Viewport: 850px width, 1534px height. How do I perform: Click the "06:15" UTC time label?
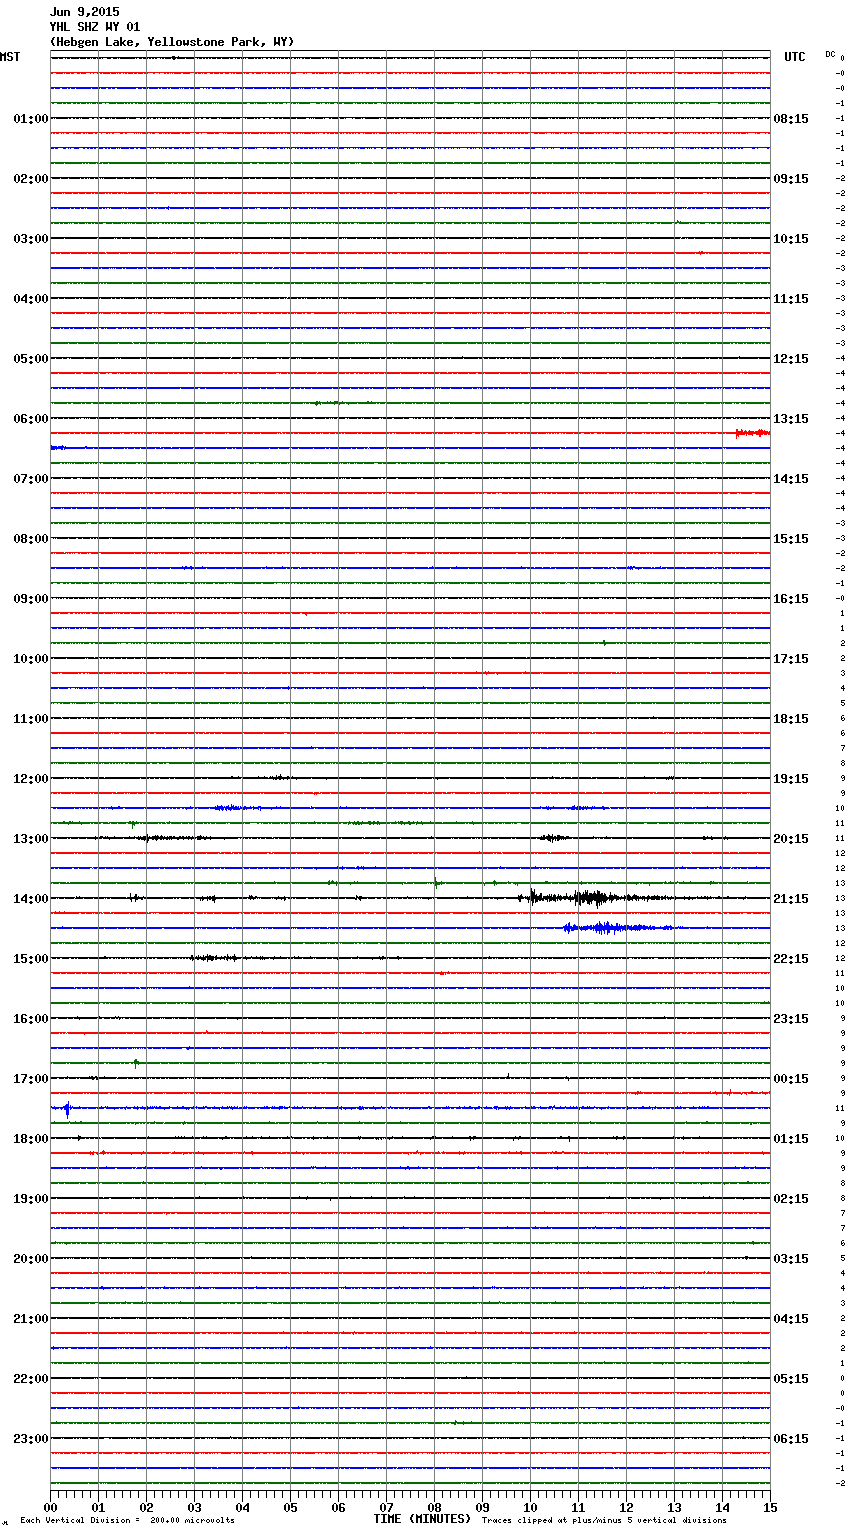[791, 1439]
